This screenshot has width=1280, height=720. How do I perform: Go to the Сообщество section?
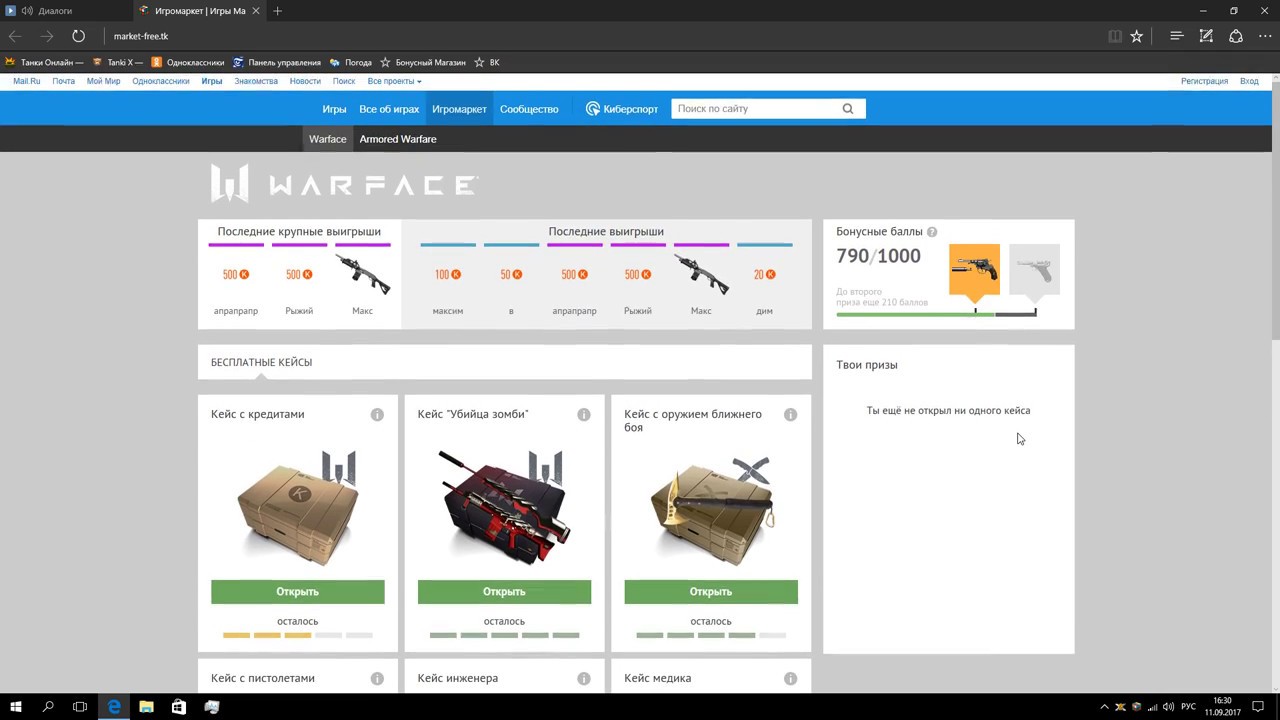(529, 109)
